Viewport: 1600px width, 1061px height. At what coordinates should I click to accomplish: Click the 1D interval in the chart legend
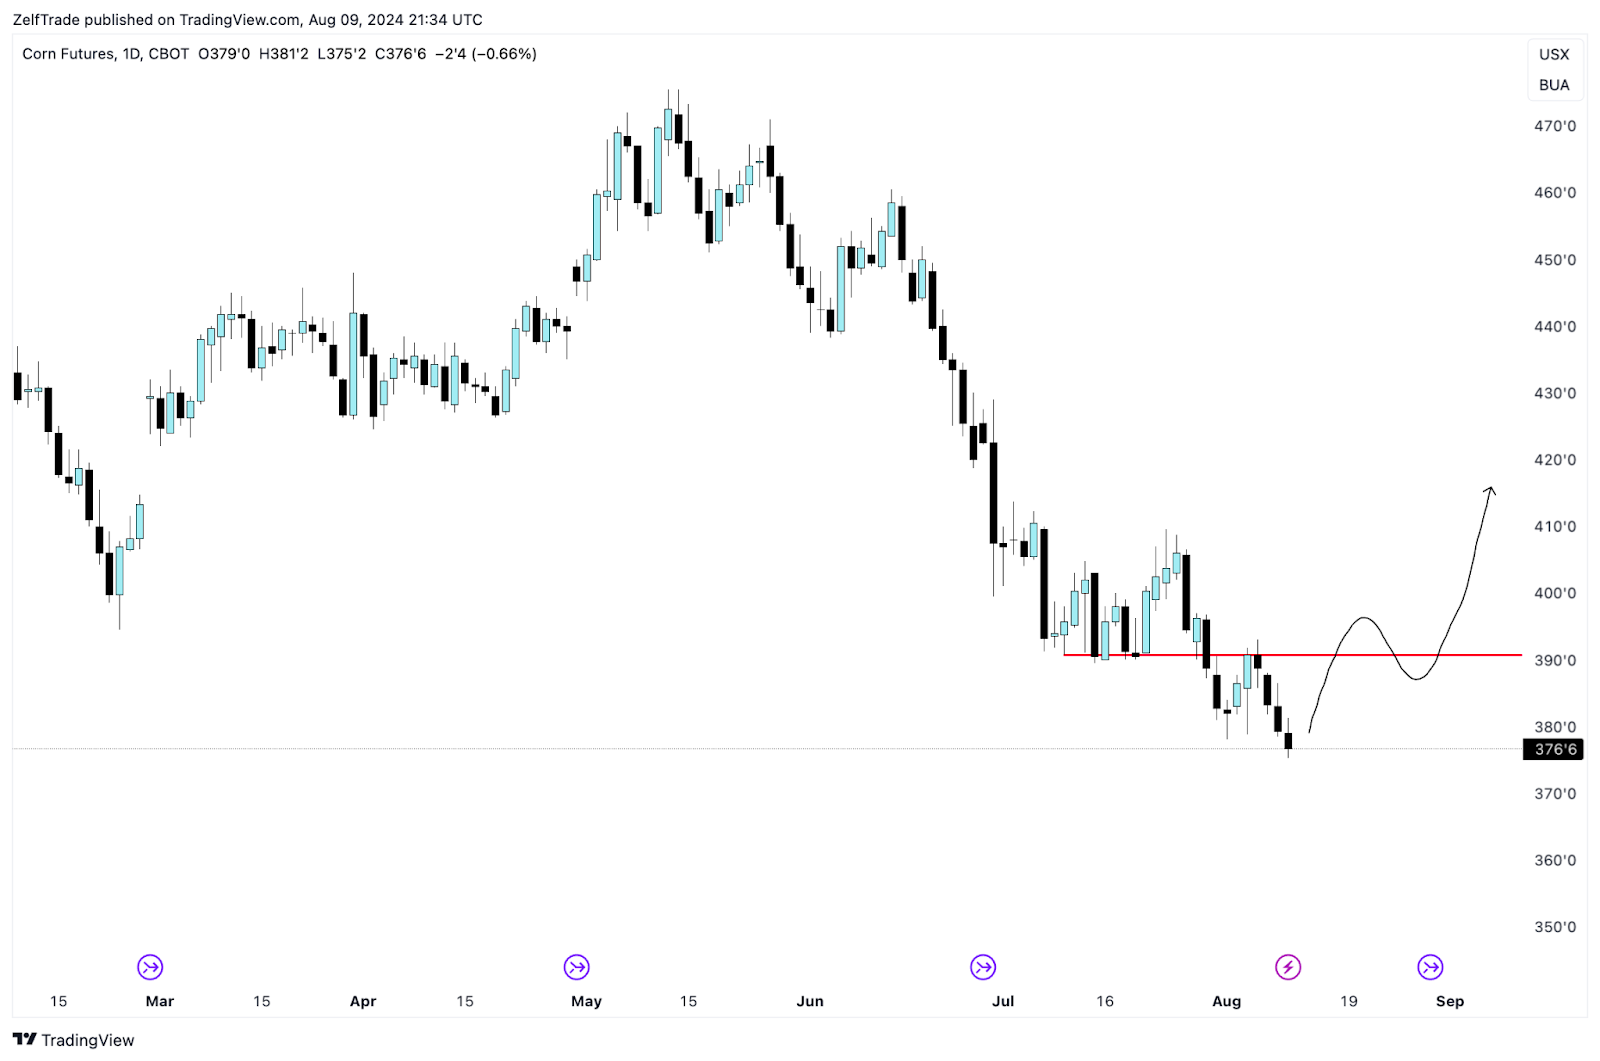pyautogui.click(x=131, y=54)
